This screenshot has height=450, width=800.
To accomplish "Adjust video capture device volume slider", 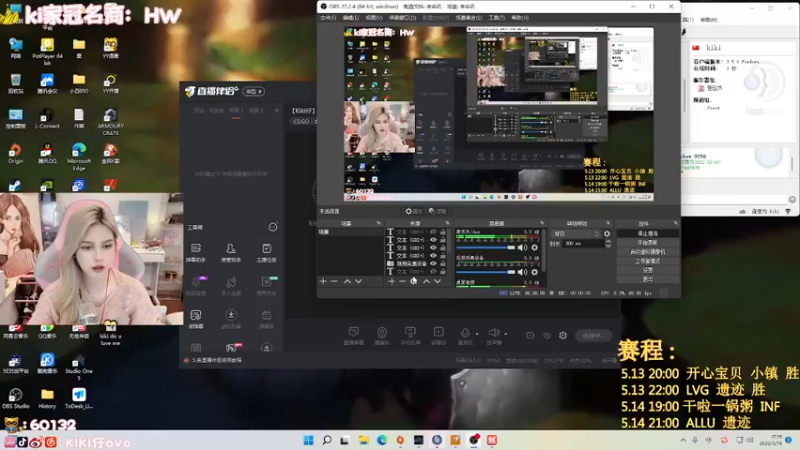I will pyautogui.click(x=486, y=272).
